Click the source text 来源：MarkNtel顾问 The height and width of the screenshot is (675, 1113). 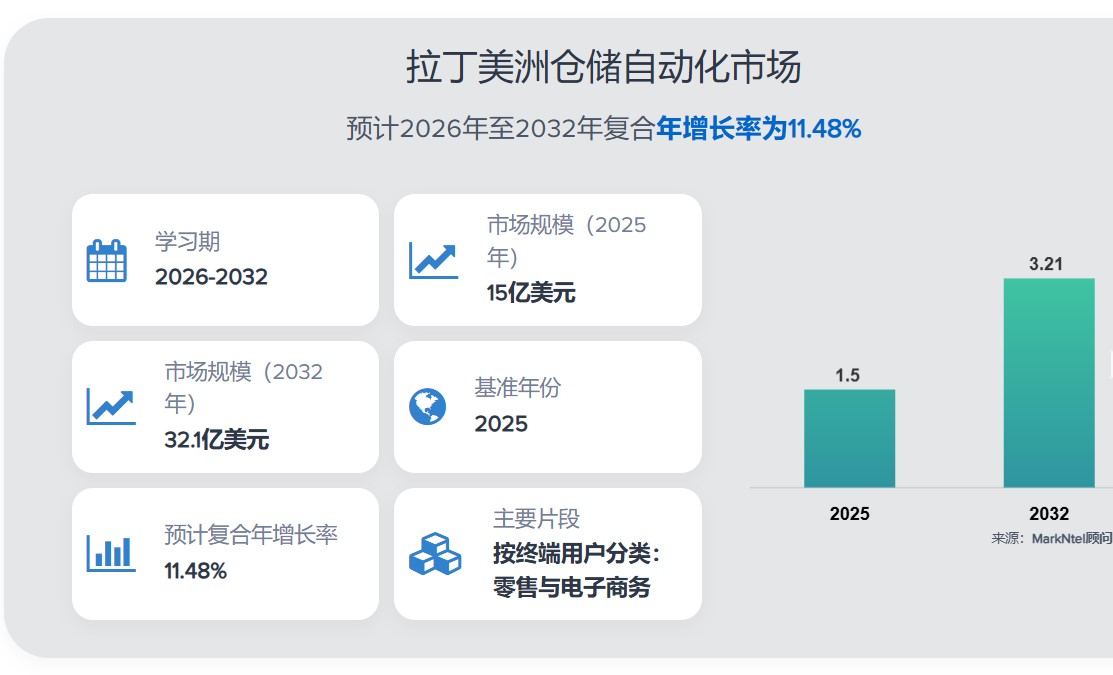[x=1052, y=539]
